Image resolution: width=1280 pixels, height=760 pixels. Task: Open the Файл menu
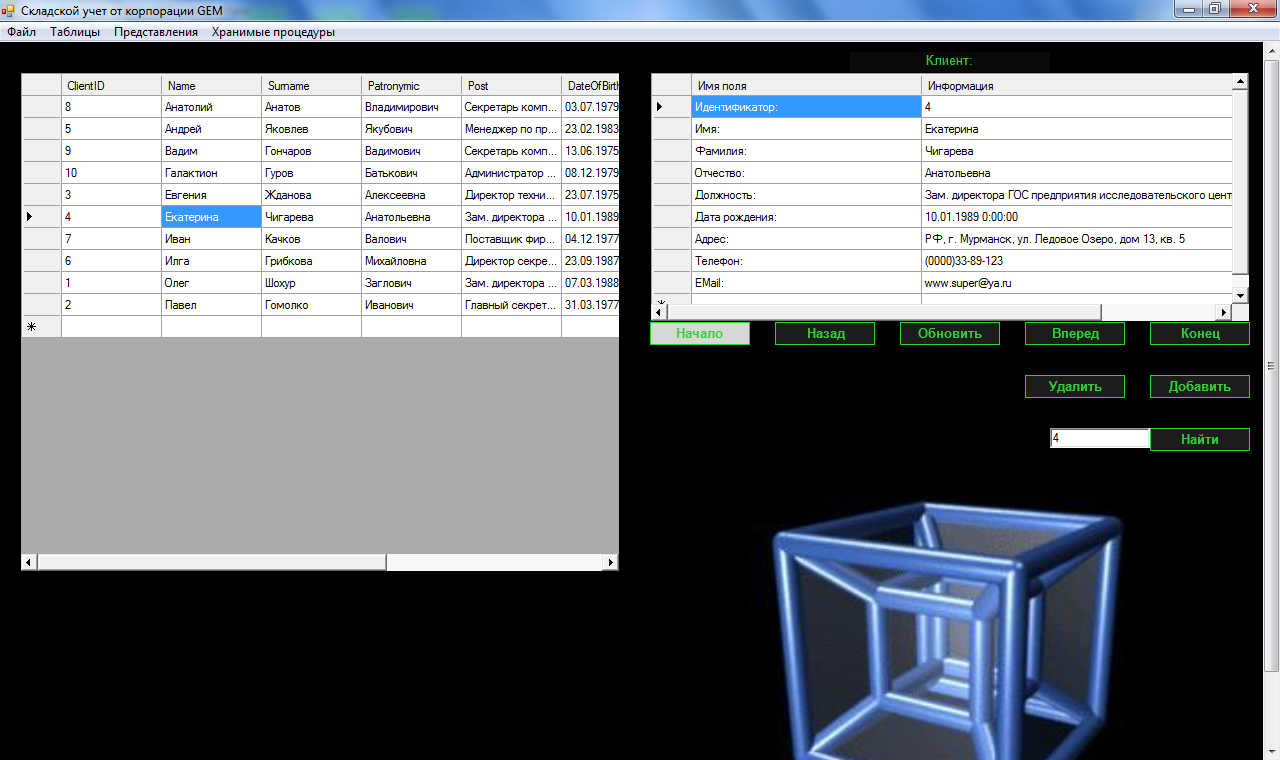click(x=21, y=32)
